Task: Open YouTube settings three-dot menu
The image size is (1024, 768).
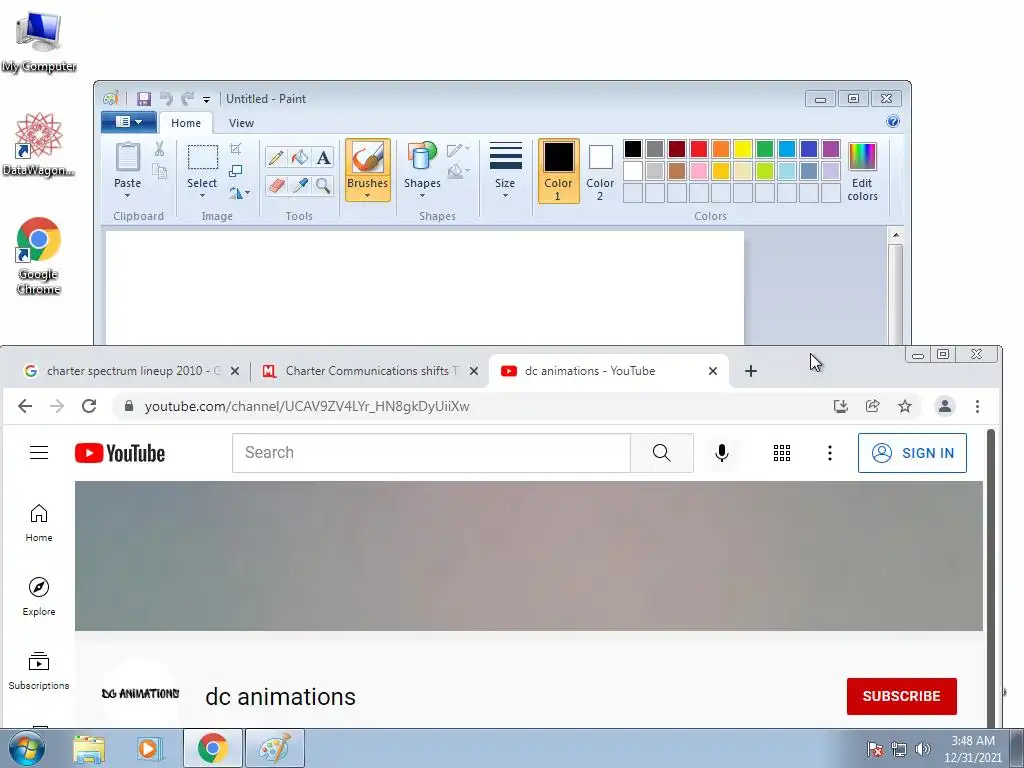Action: pyautogui.click(x=829, y=453)
